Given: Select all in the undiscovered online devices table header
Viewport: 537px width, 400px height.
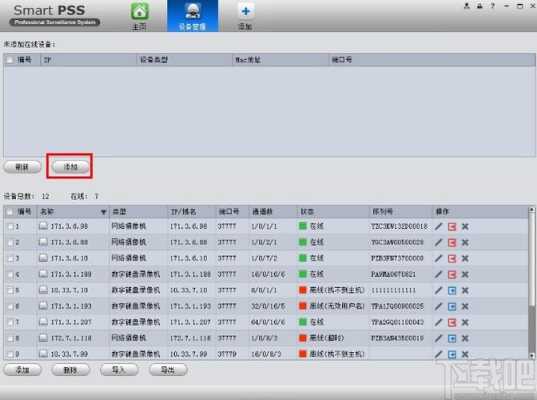Looking at the screenshot, I should [10, 60].
